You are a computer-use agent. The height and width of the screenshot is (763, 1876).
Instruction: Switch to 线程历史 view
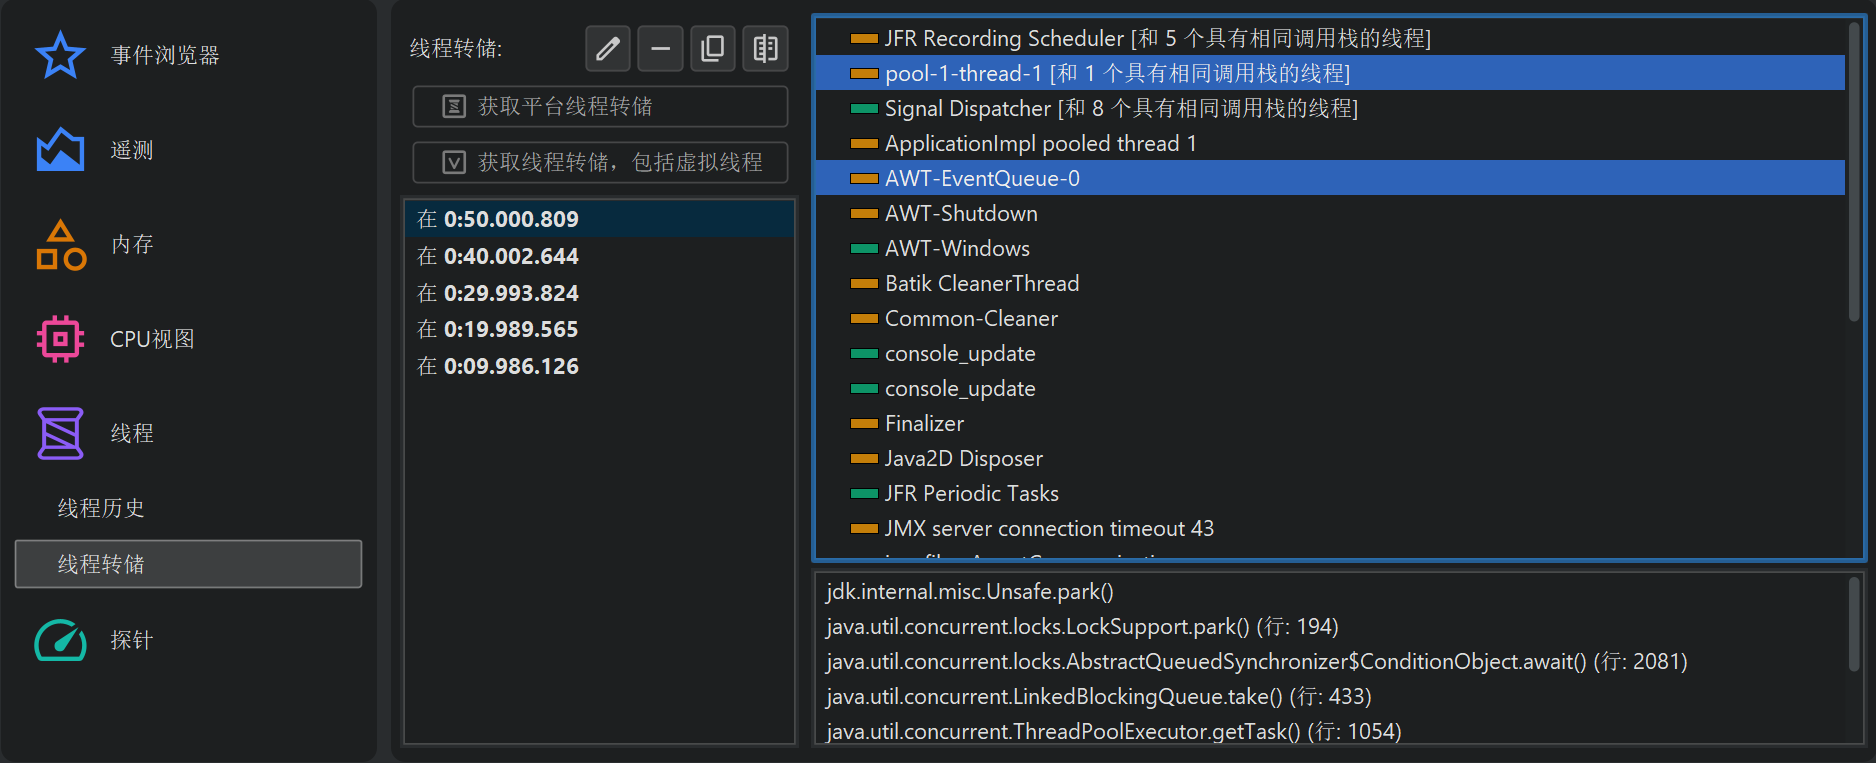(x=101, y=508)
